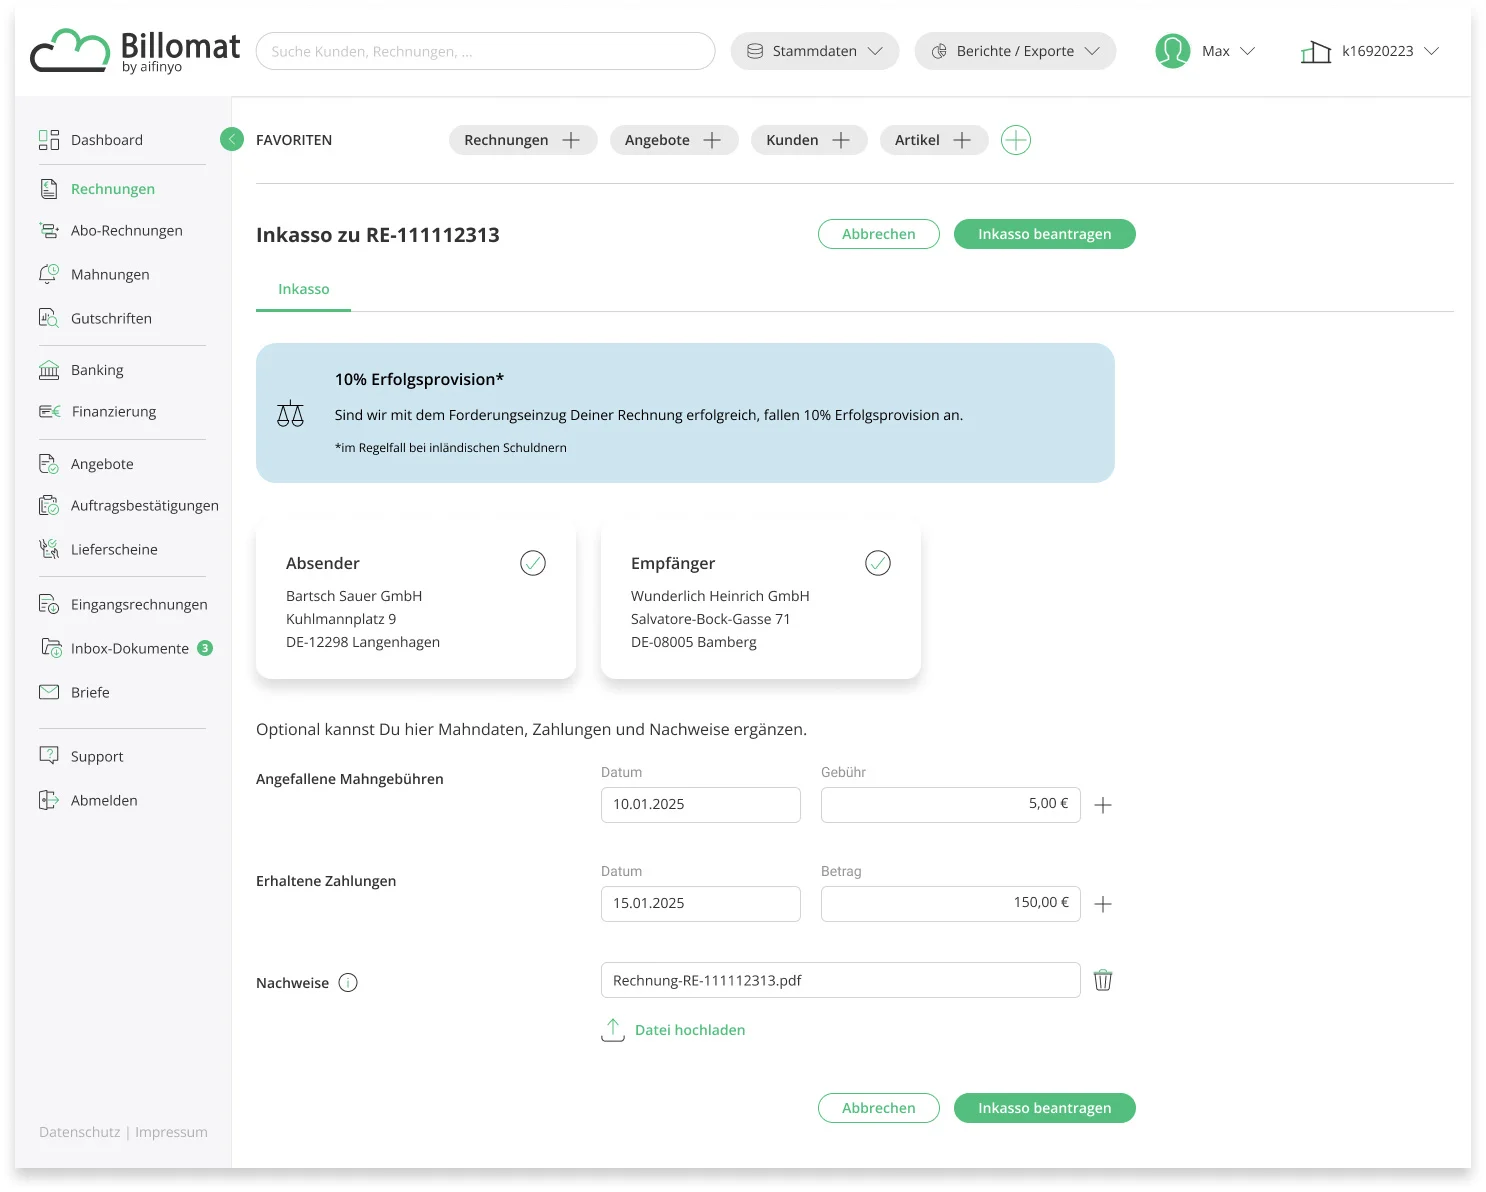The height and width of the screenshot is (1192, 1486).
Task: Click the scales icon in the Erfolgsprovision banner
Action: coord(290,414)
